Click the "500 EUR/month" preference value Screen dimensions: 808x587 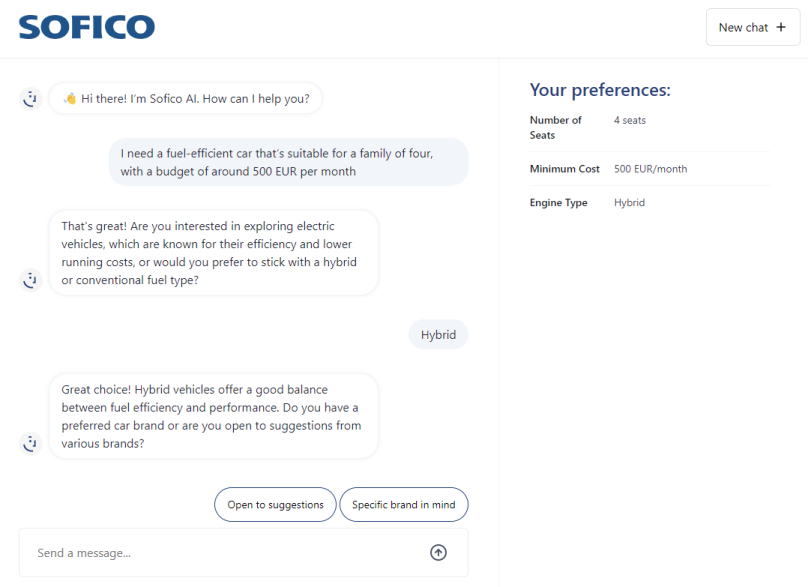[650, 169]
